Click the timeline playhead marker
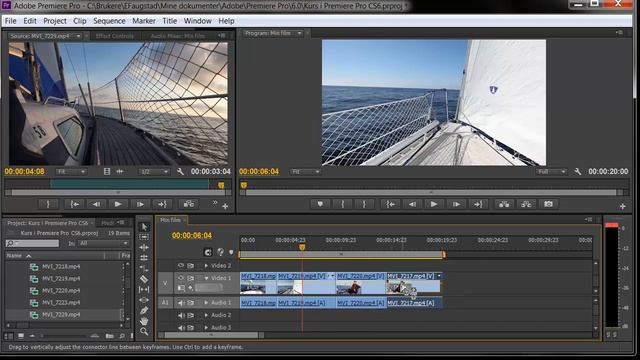640x360 pixels. (x=302, y=247)
